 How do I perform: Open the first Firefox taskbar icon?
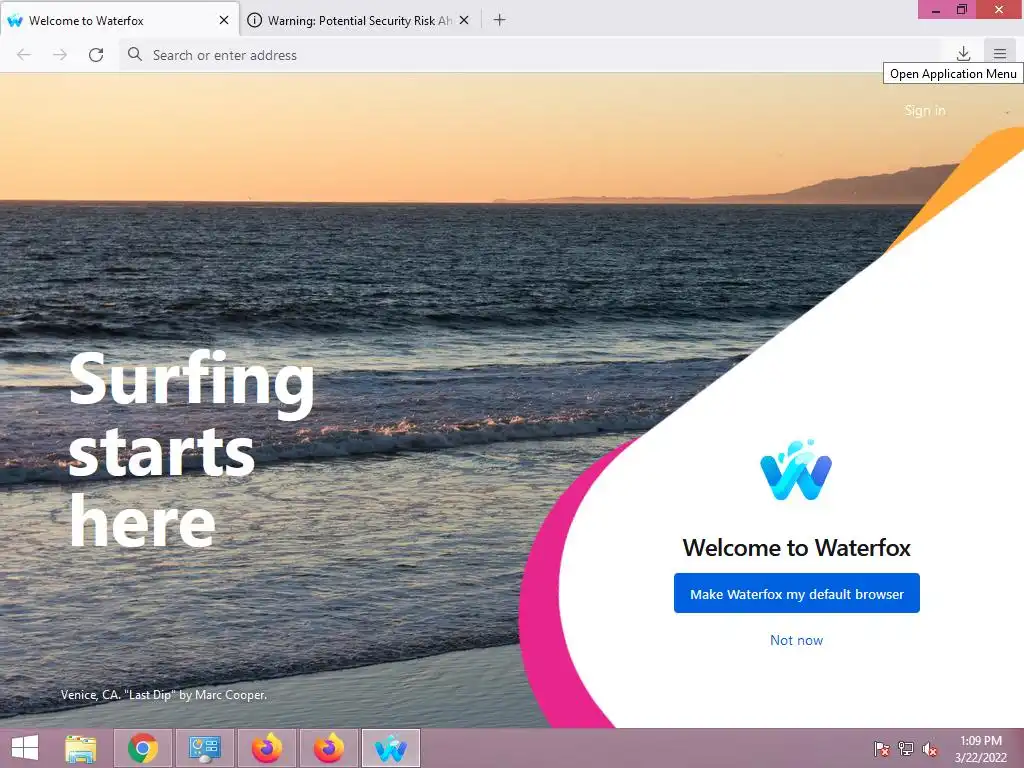[267, 748]
